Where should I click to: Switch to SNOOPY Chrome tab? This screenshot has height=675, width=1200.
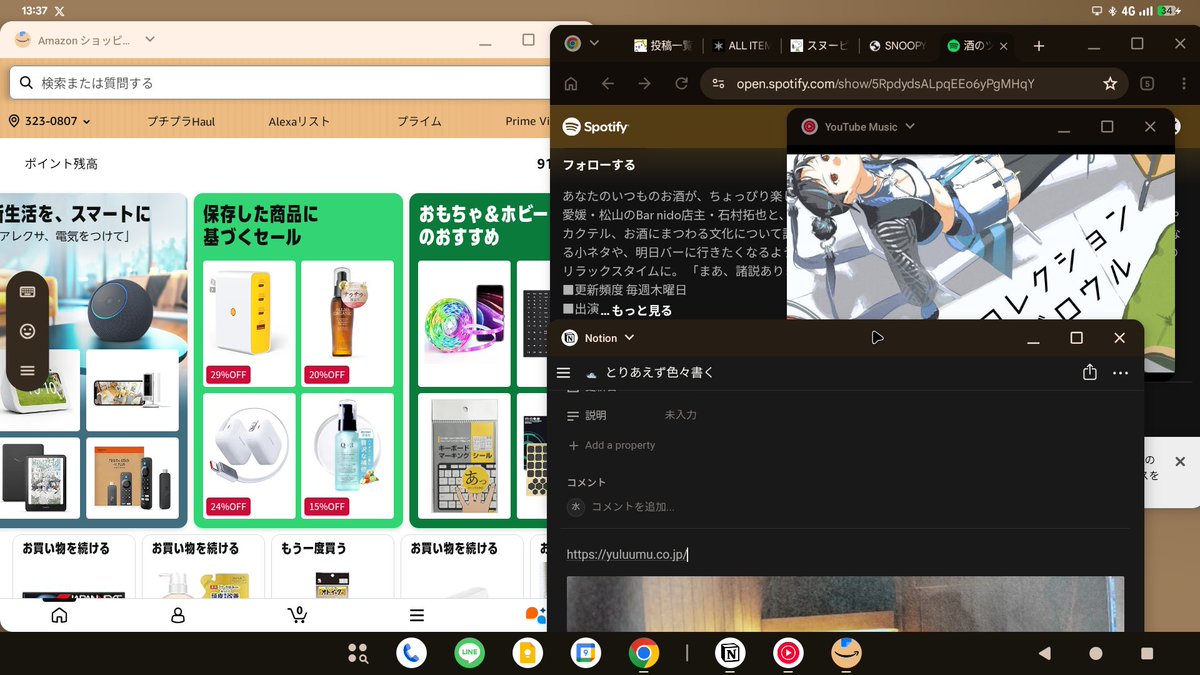click(898, 46)
